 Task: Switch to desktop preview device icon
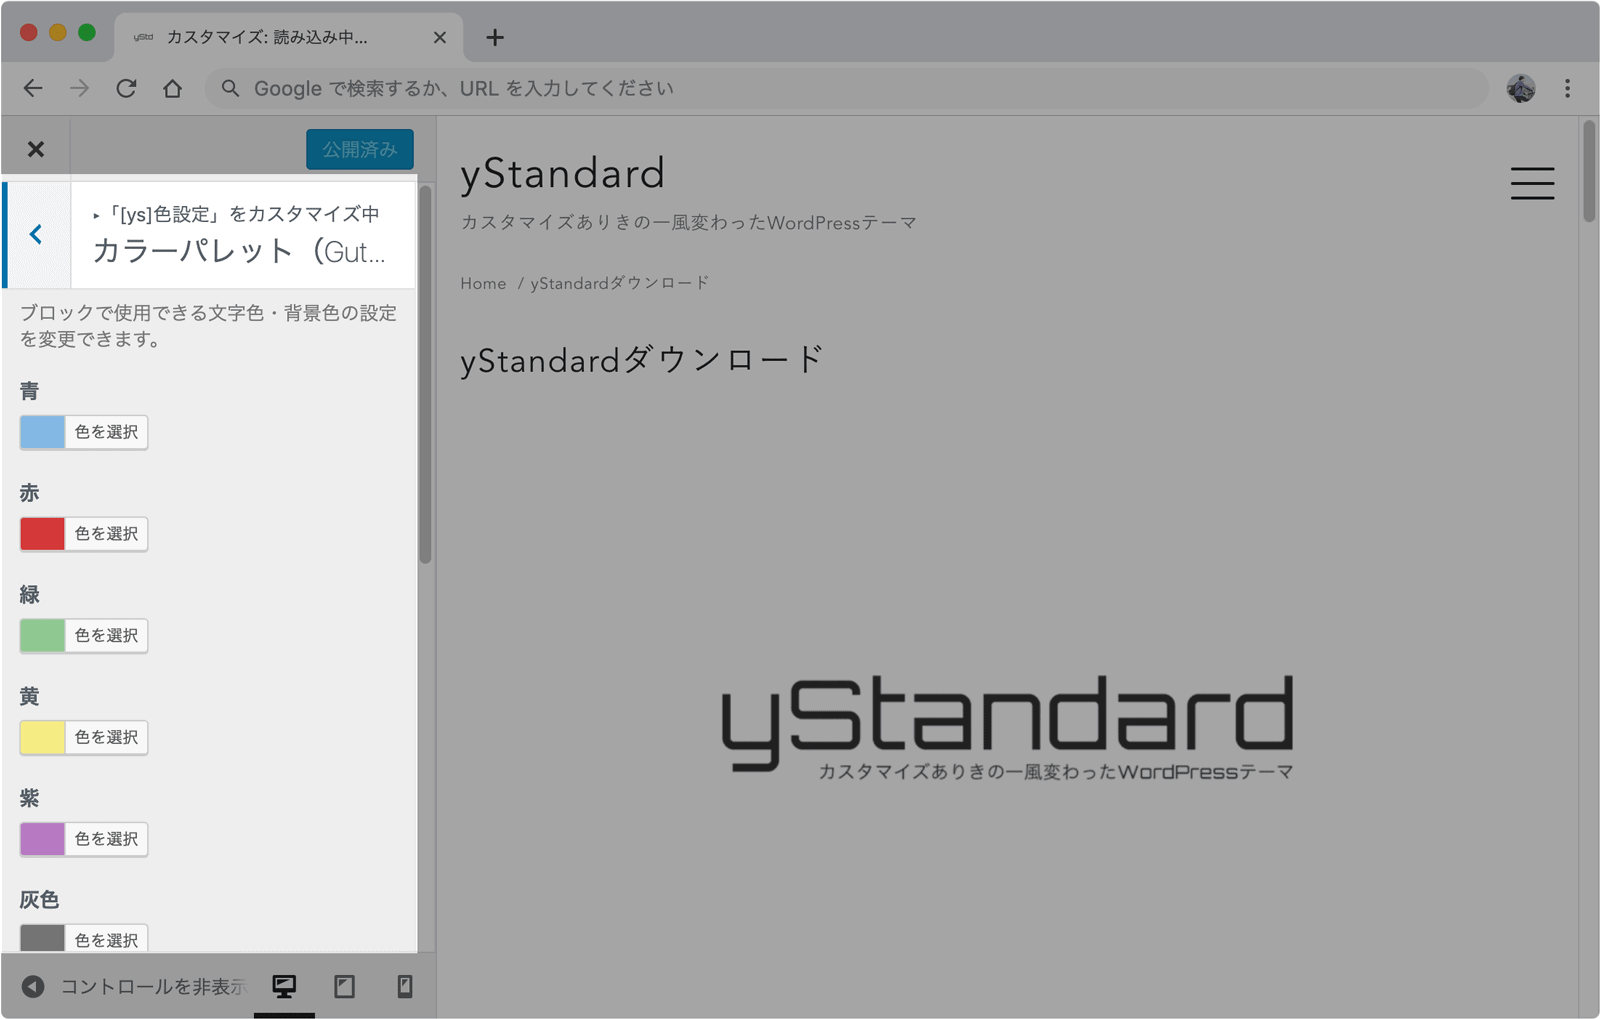(284, 987)
